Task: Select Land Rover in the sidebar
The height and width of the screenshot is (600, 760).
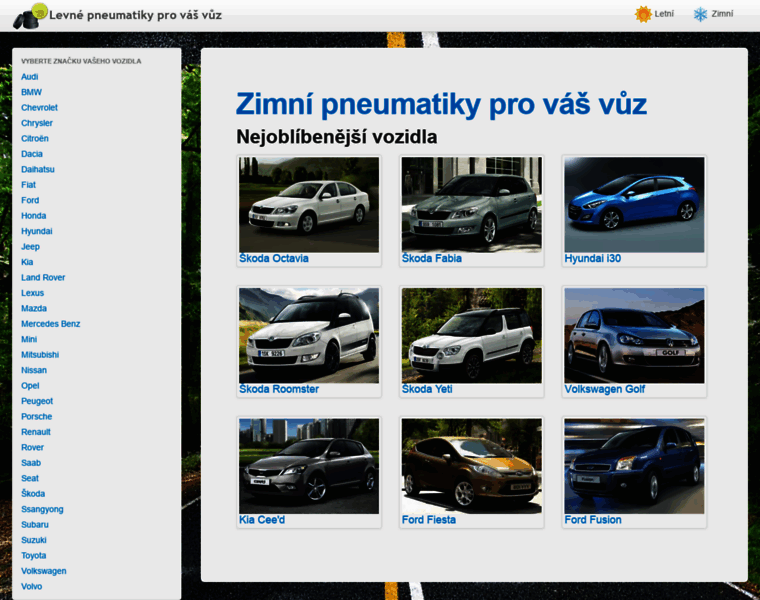Action: (43, 278)
